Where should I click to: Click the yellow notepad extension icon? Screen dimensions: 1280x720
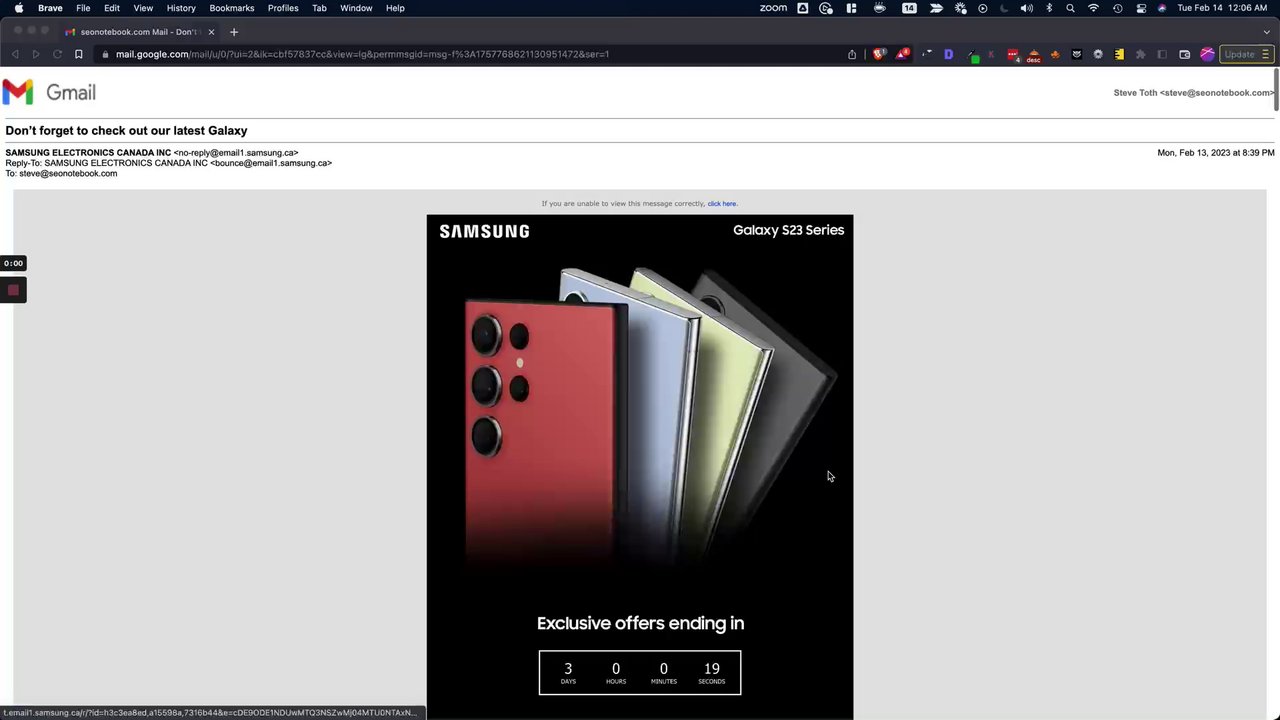coord(1119,54)
